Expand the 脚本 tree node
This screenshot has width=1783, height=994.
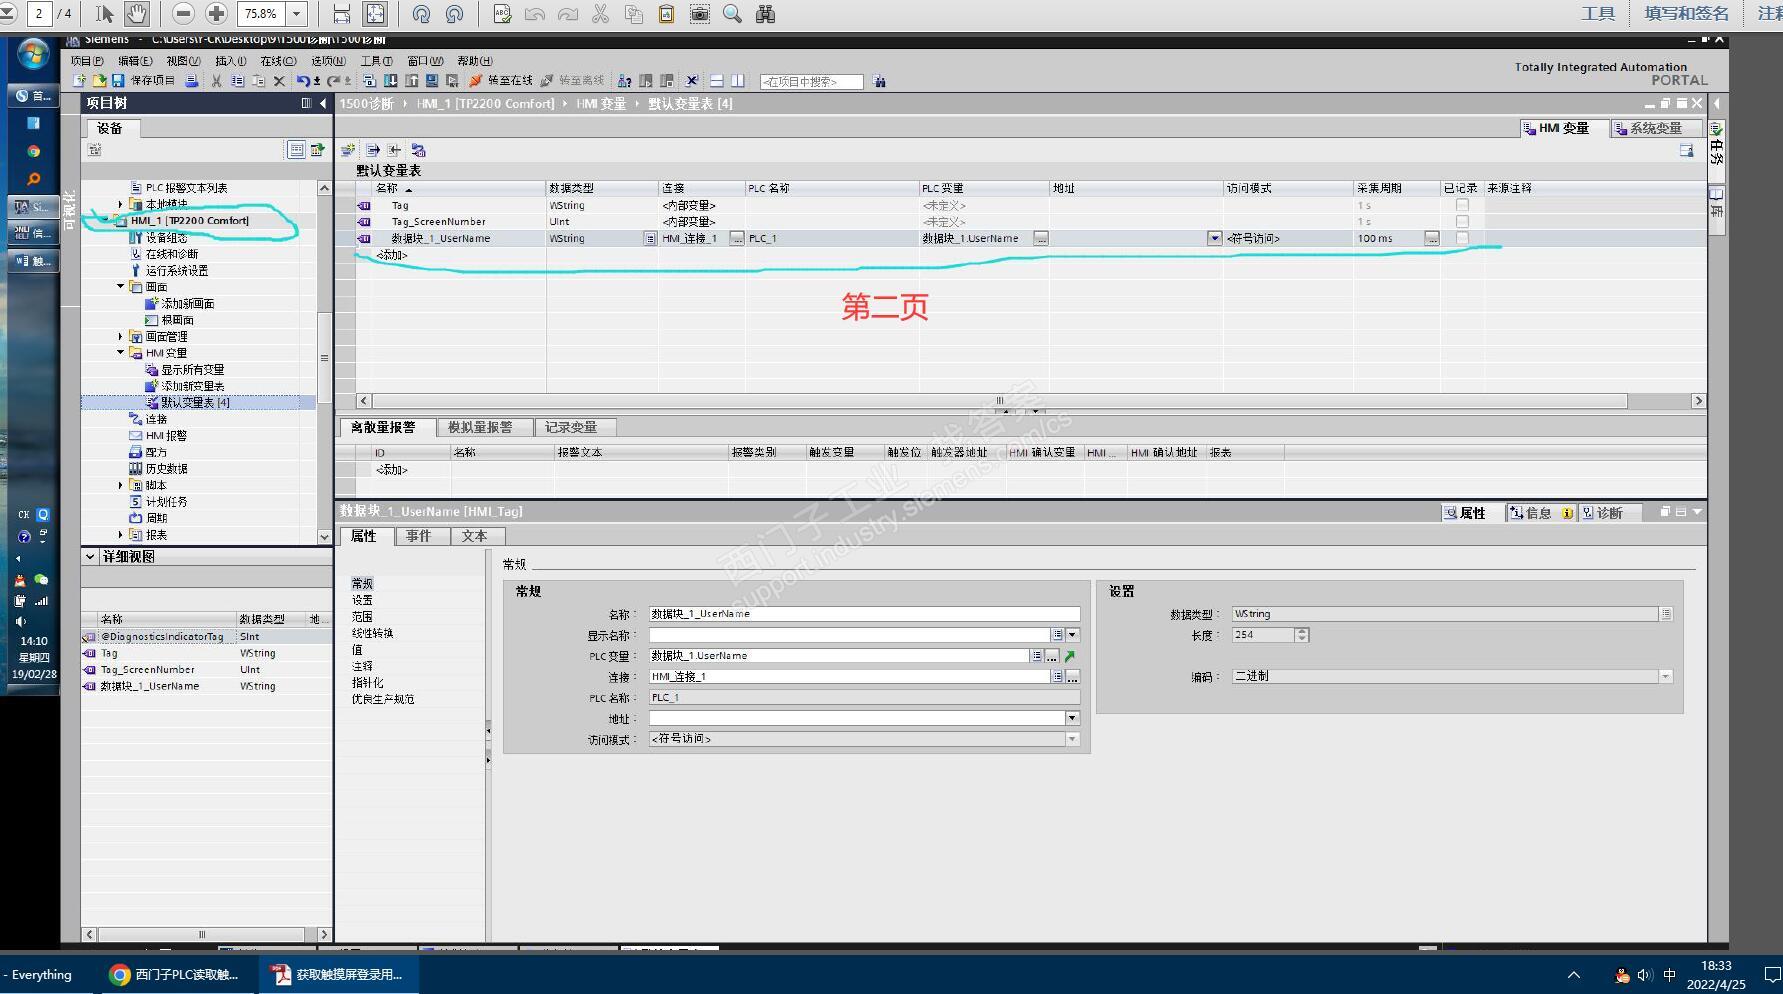tap(121, 485)
